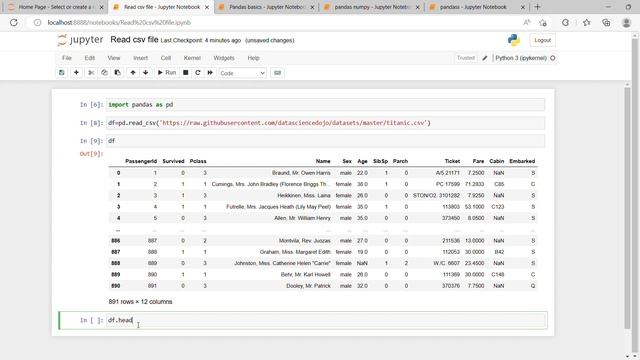Open the Help menu
640x360 pixels.
tap(253, 58)
